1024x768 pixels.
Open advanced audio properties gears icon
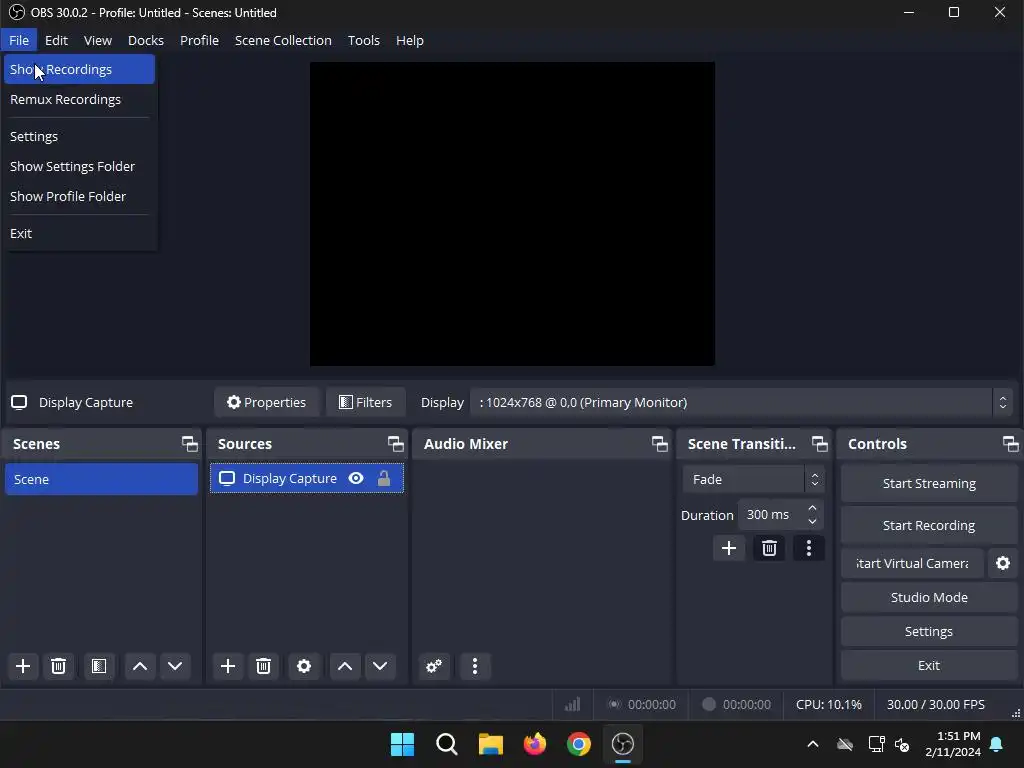[434, 666]
